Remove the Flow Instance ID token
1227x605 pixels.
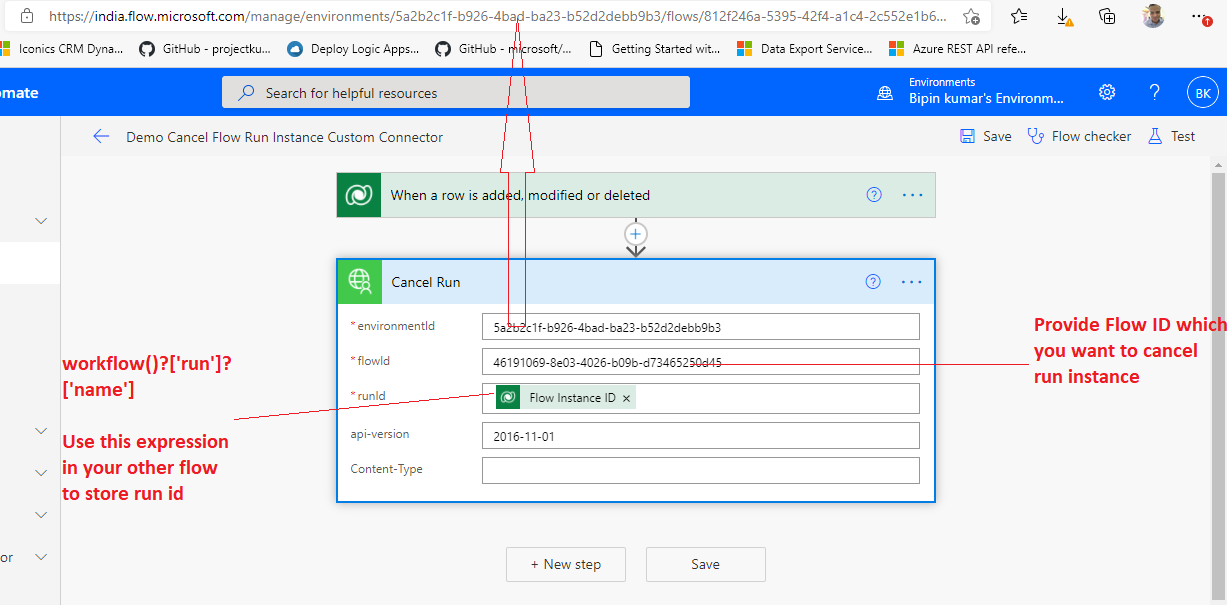pos(627,398)
